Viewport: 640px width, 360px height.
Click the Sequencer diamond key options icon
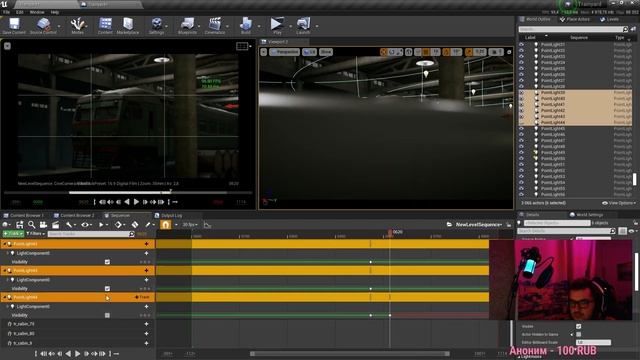[118, 224]
